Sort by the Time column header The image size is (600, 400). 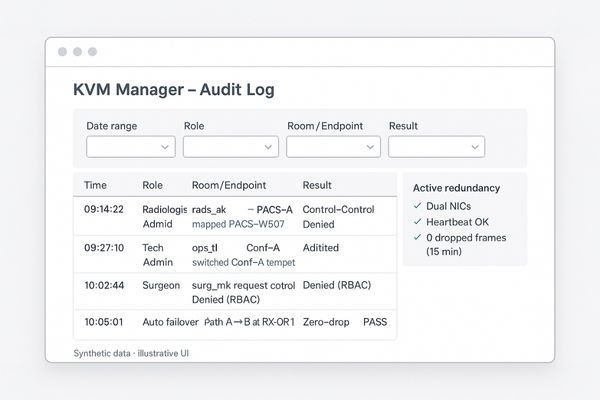tap(95, 185)
